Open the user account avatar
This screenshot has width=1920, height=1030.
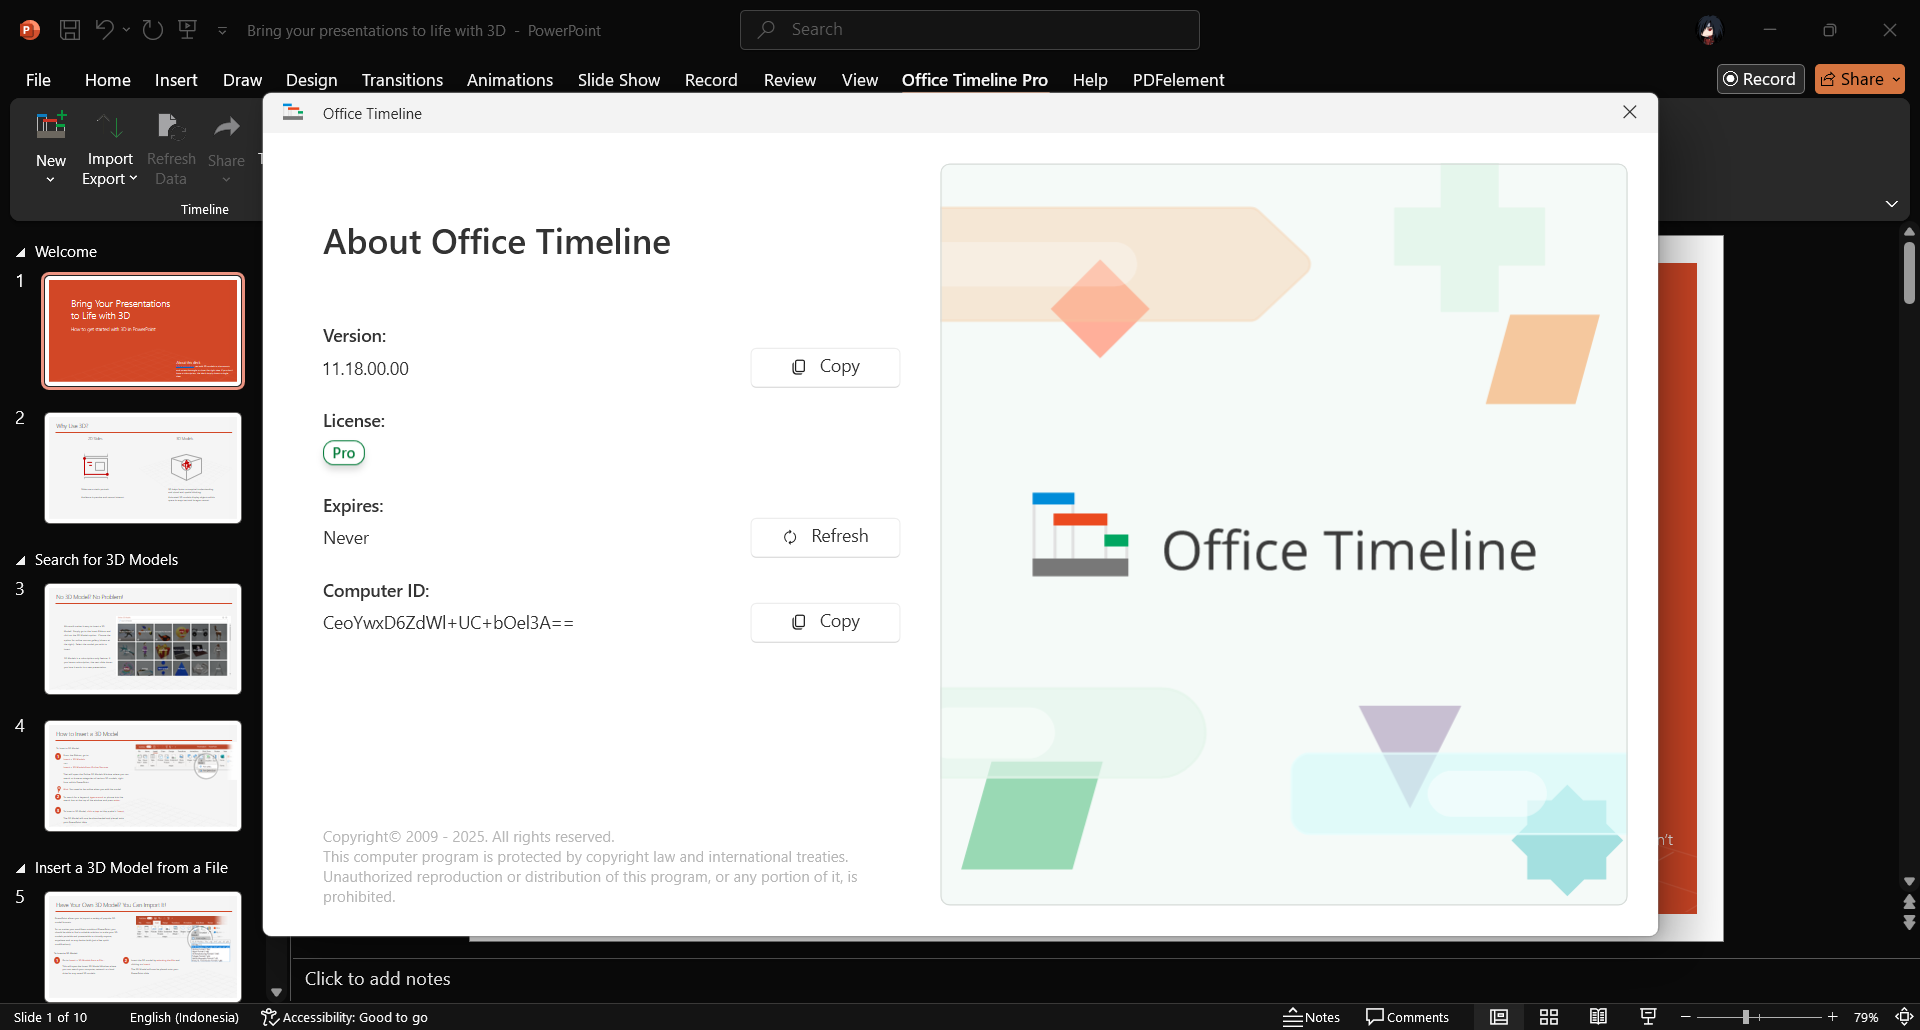pyautogui.click(x=1709, y=30)
